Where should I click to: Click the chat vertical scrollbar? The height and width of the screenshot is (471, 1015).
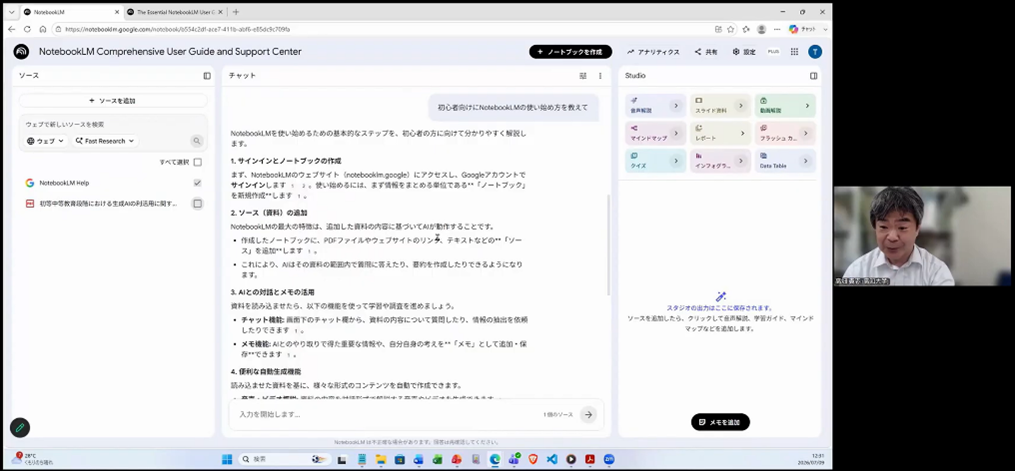[x=607, y=245]
